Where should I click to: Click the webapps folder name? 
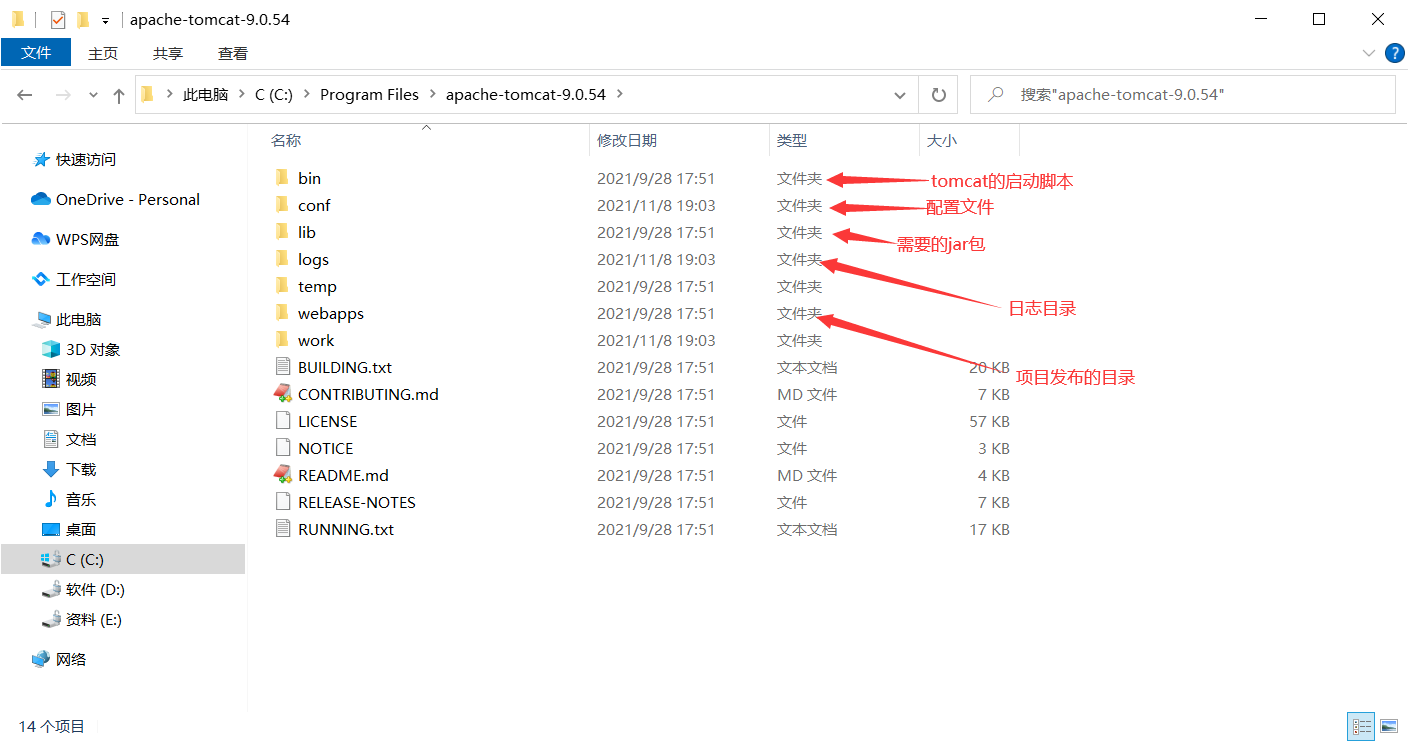point(331,313)
